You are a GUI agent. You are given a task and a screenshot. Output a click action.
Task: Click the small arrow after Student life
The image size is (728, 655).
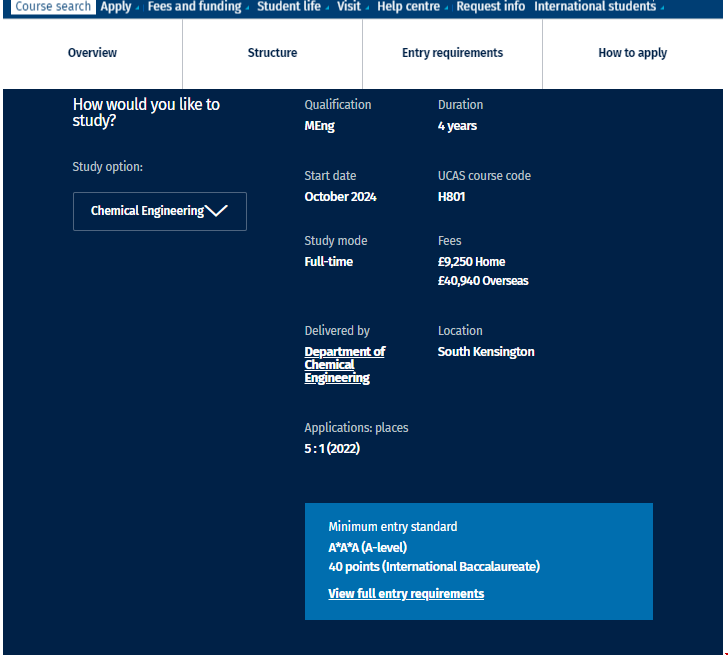coord(327,9)
